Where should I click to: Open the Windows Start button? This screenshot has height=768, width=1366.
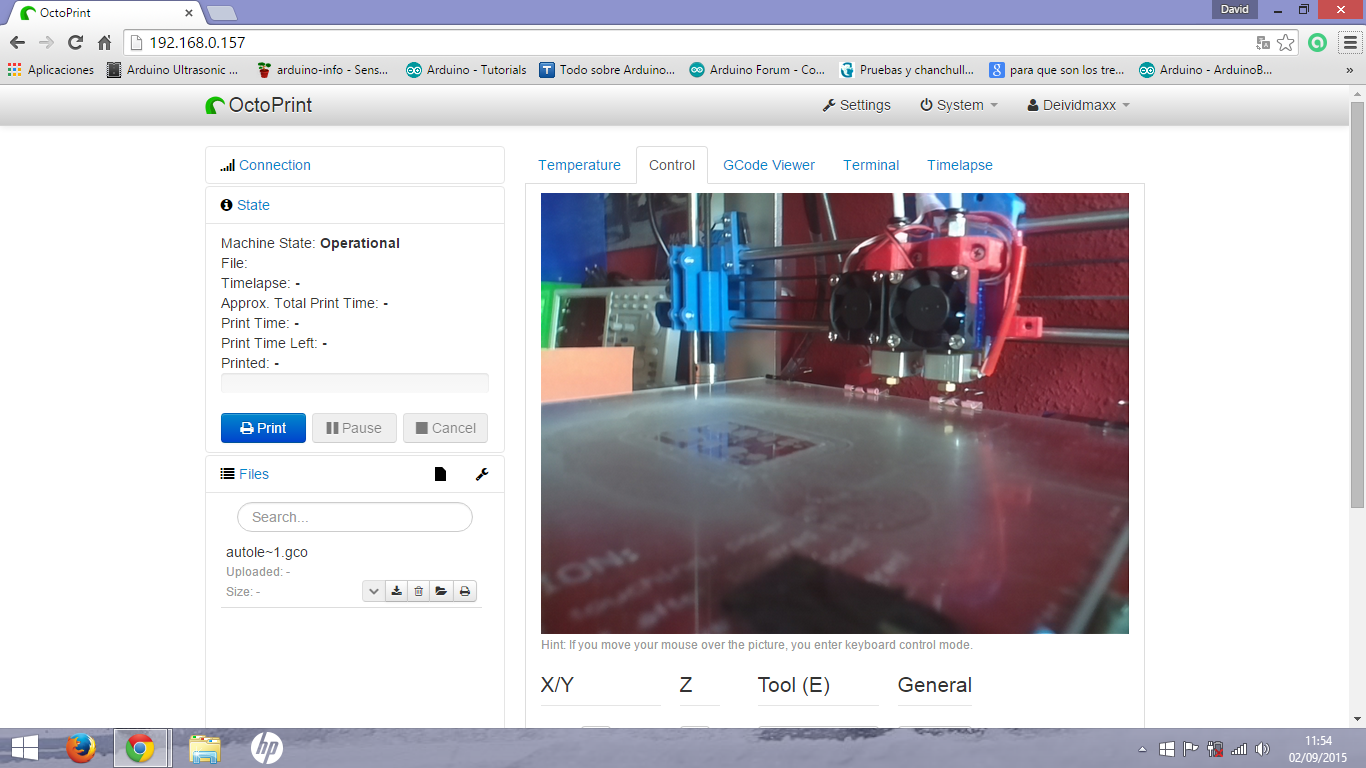pos(25,747)
